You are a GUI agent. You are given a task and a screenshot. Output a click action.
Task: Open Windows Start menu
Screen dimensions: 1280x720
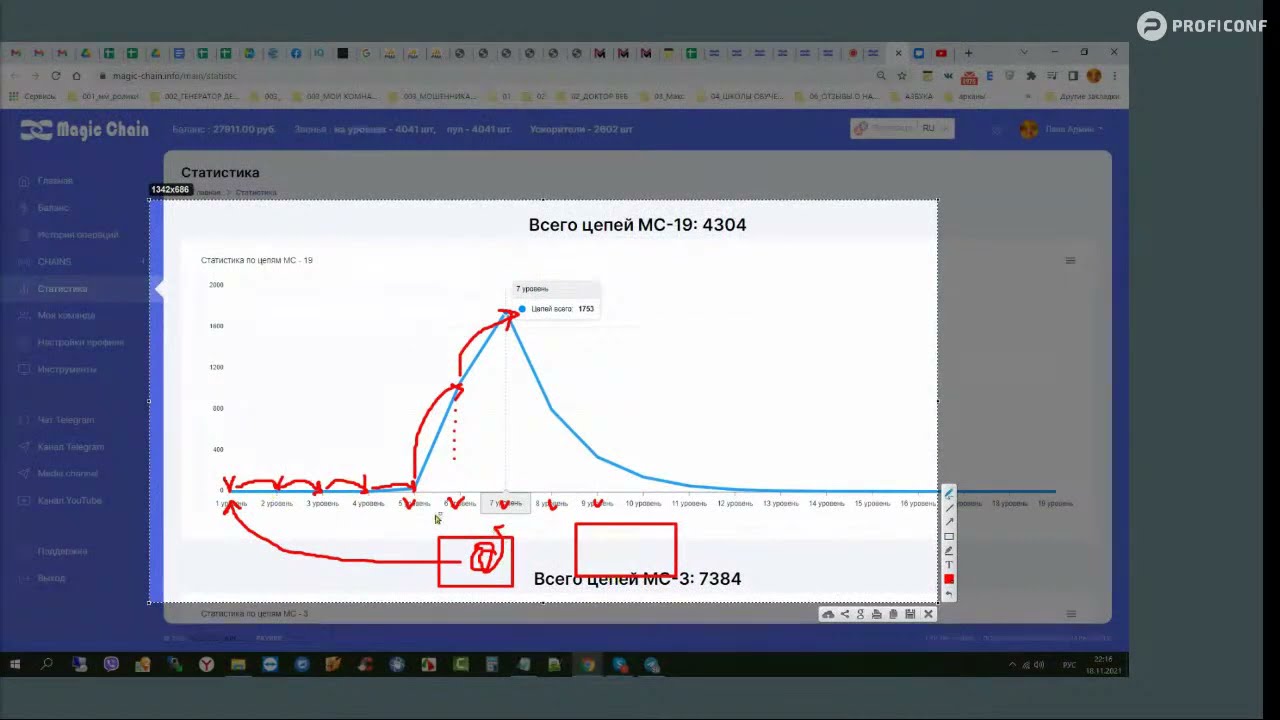(15, 664)
